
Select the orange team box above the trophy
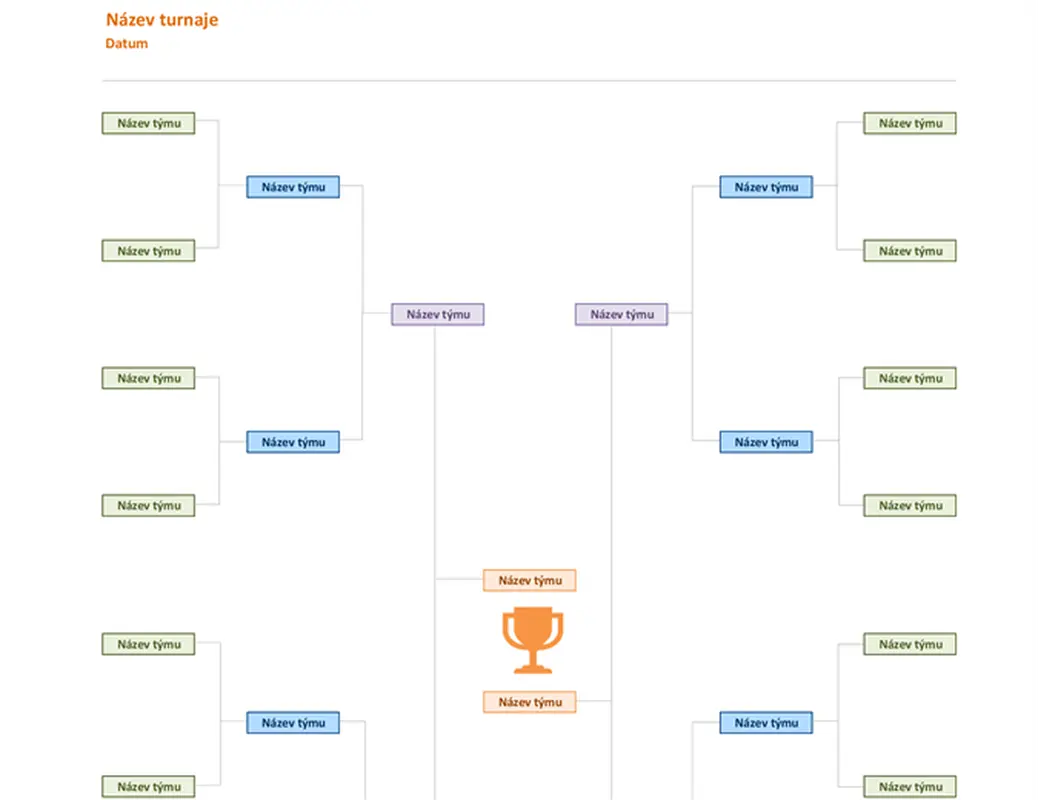[x=530, y=580]
